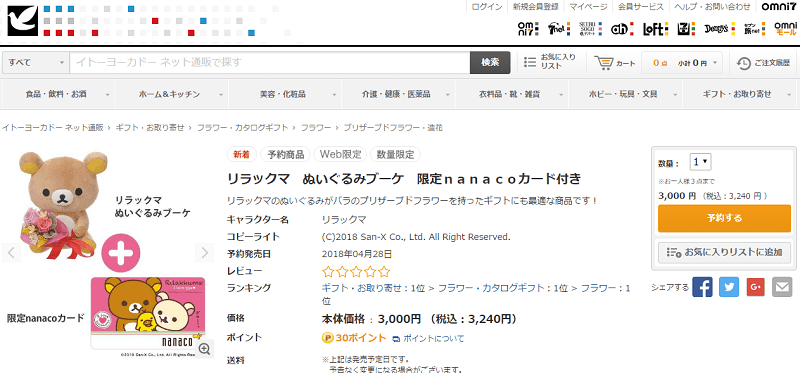Screen dimensions: 800x373
Task: Go to フラワー・カタログギフト in breadcrumb
Action: pos(242,128)
